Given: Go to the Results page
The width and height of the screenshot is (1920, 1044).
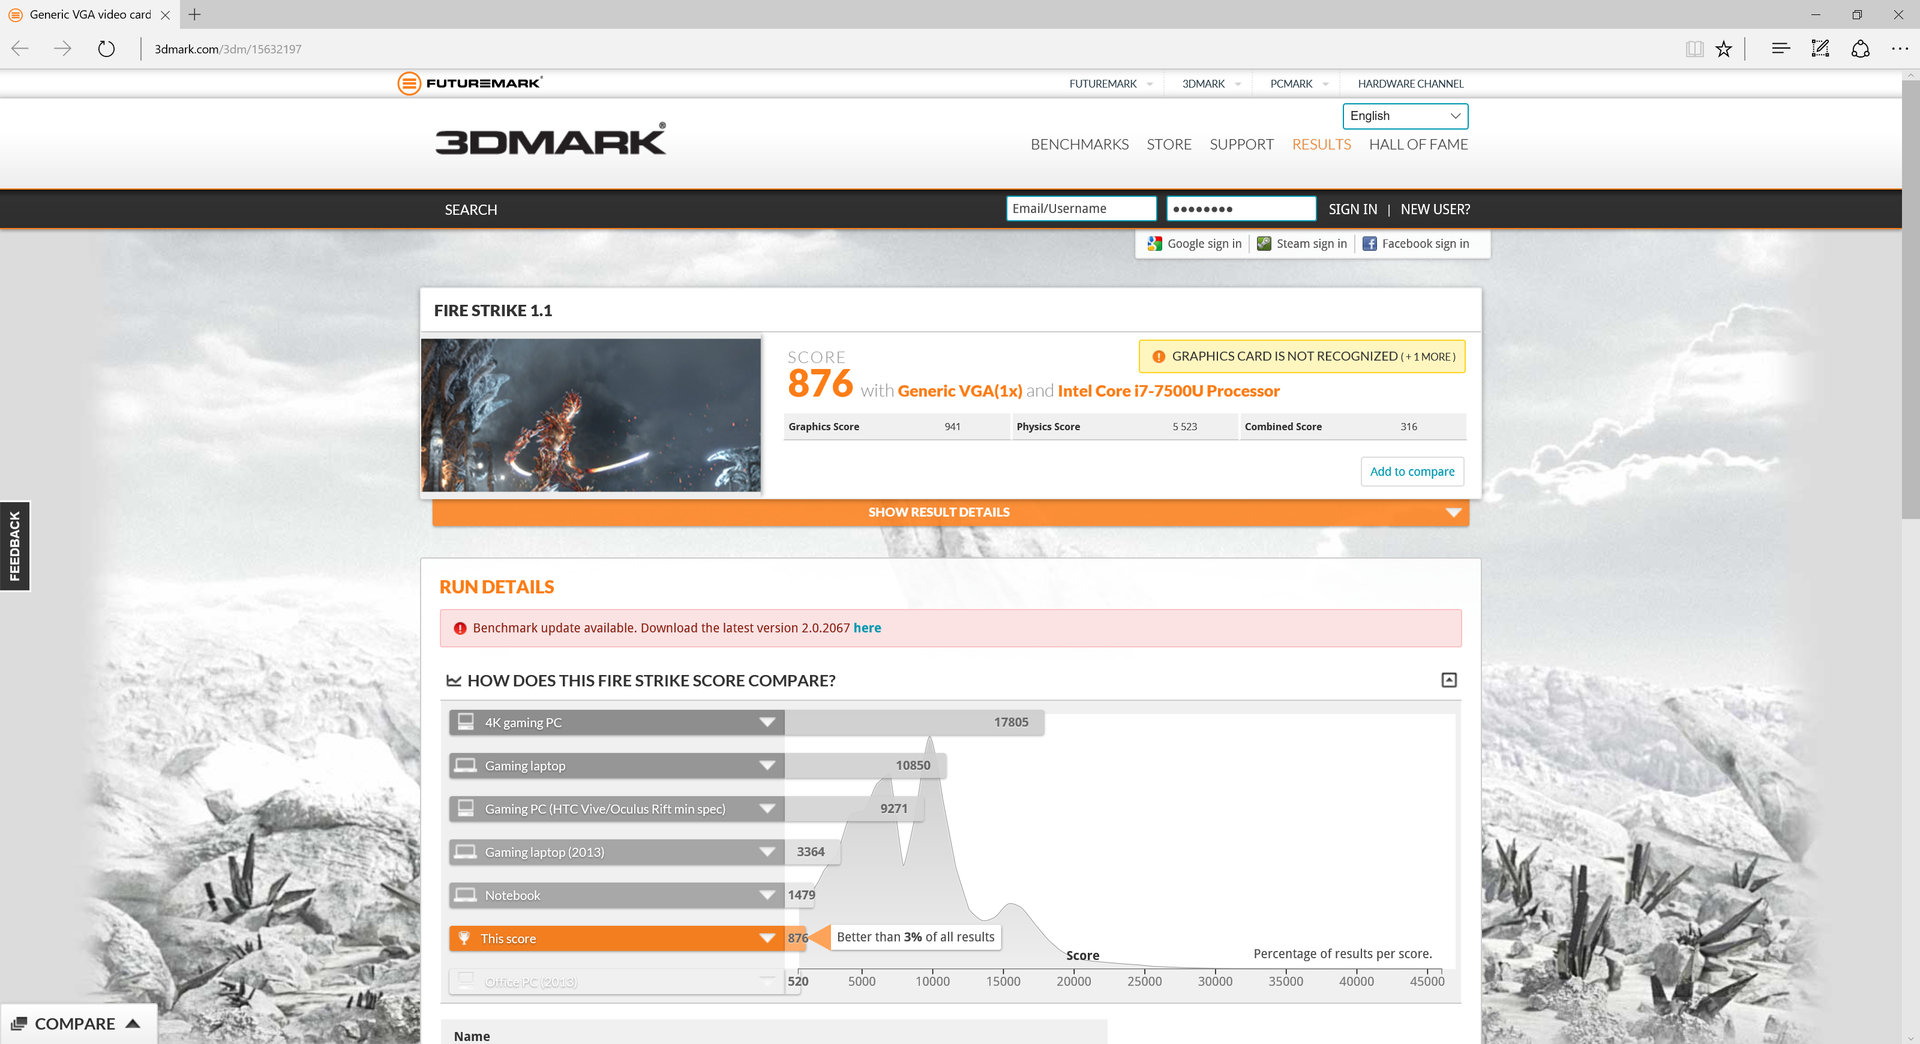Looking at the screenshot, I should [x=1321, y=145].
